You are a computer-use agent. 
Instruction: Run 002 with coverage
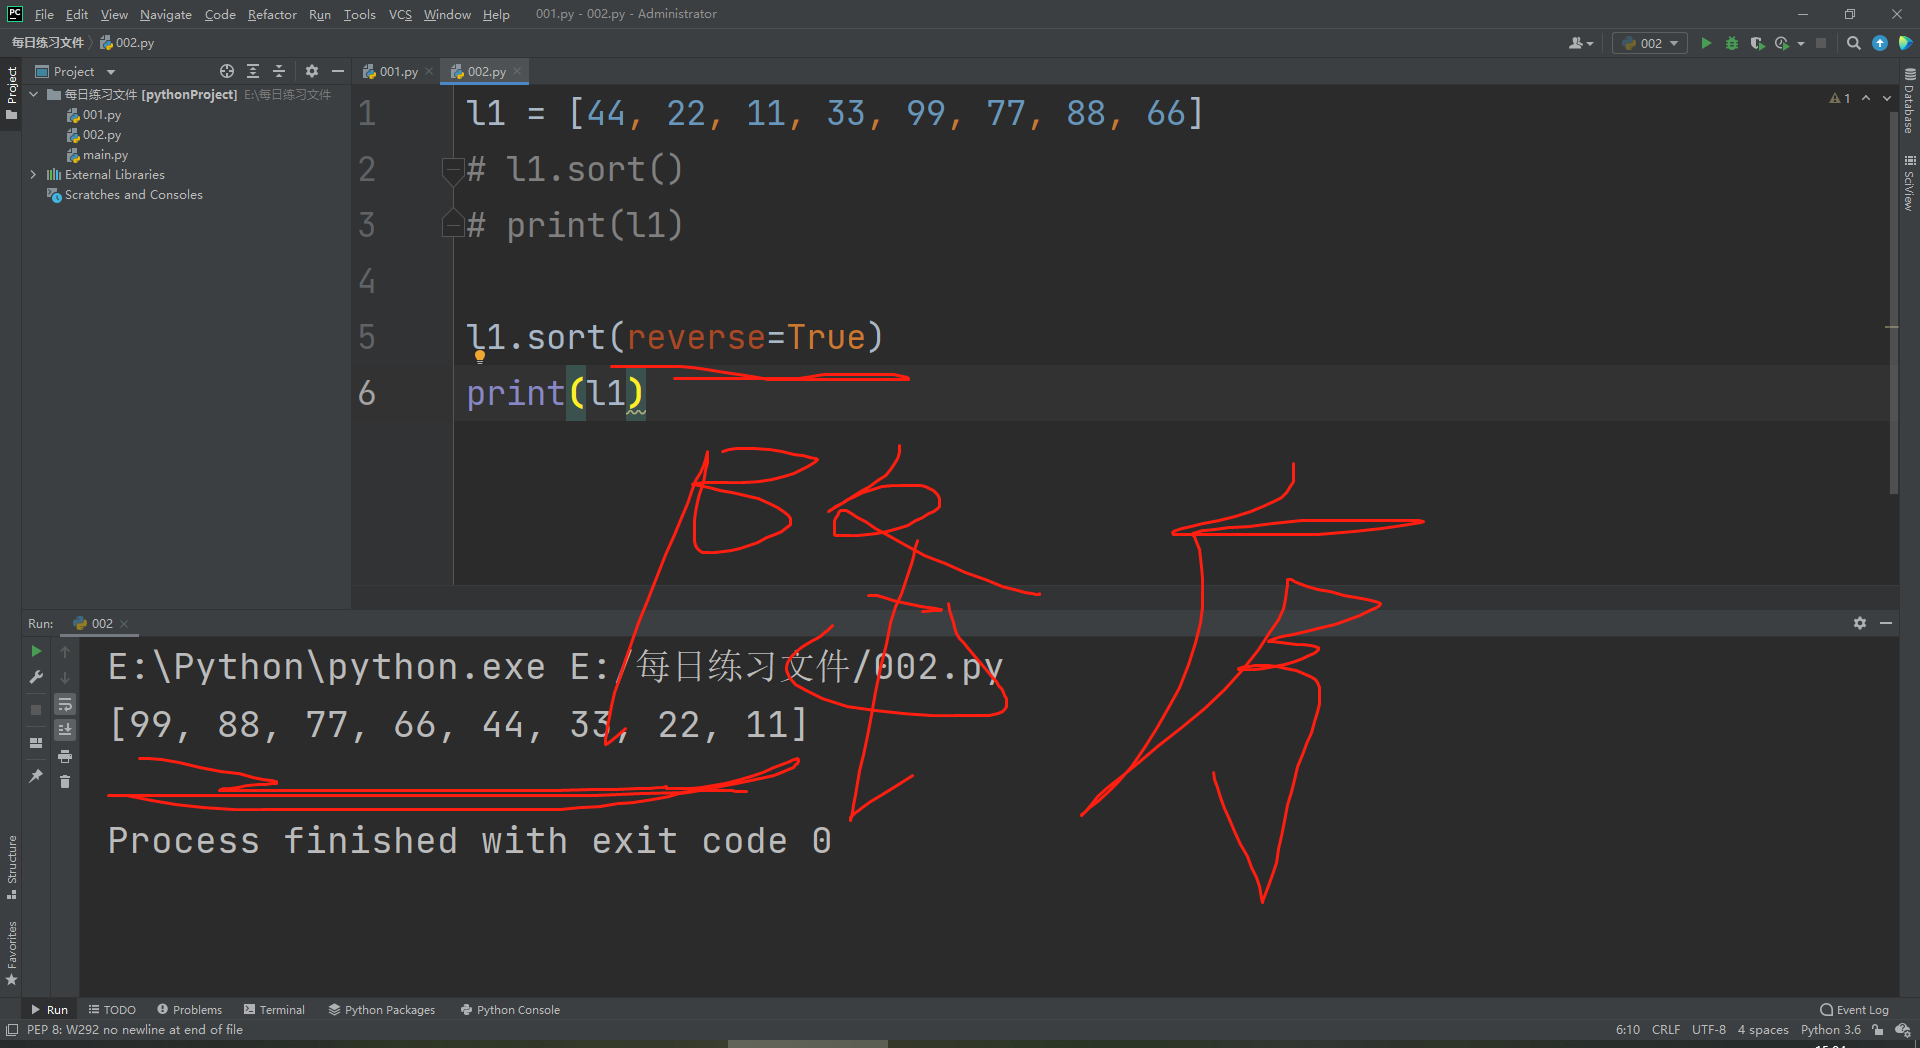(1757, 43)
